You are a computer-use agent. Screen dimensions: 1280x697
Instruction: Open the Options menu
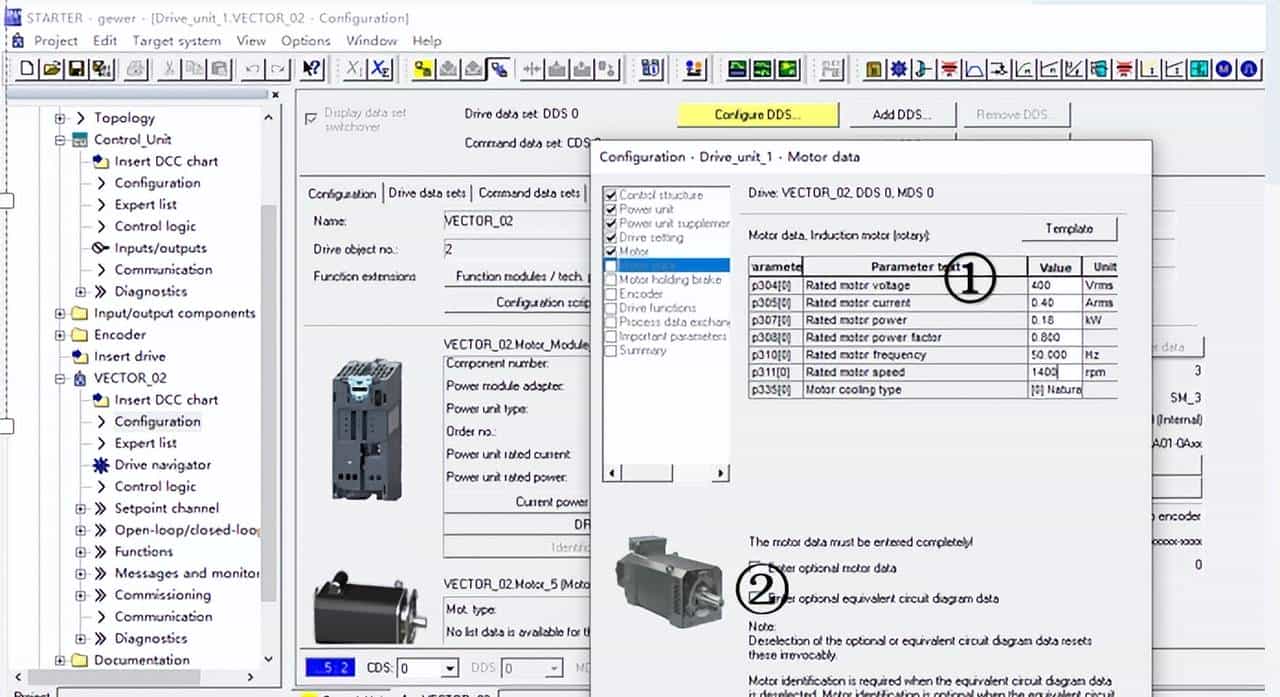click(306, 41)
